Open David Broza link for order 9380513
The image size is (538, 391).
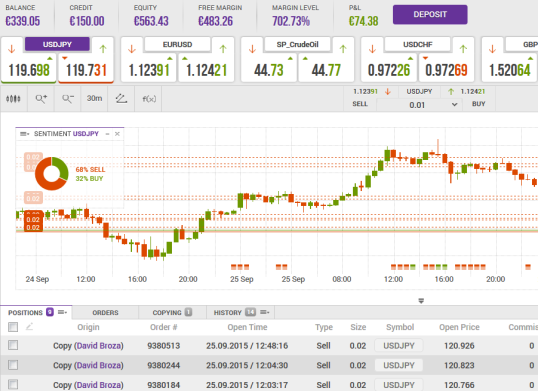[99, 345]
